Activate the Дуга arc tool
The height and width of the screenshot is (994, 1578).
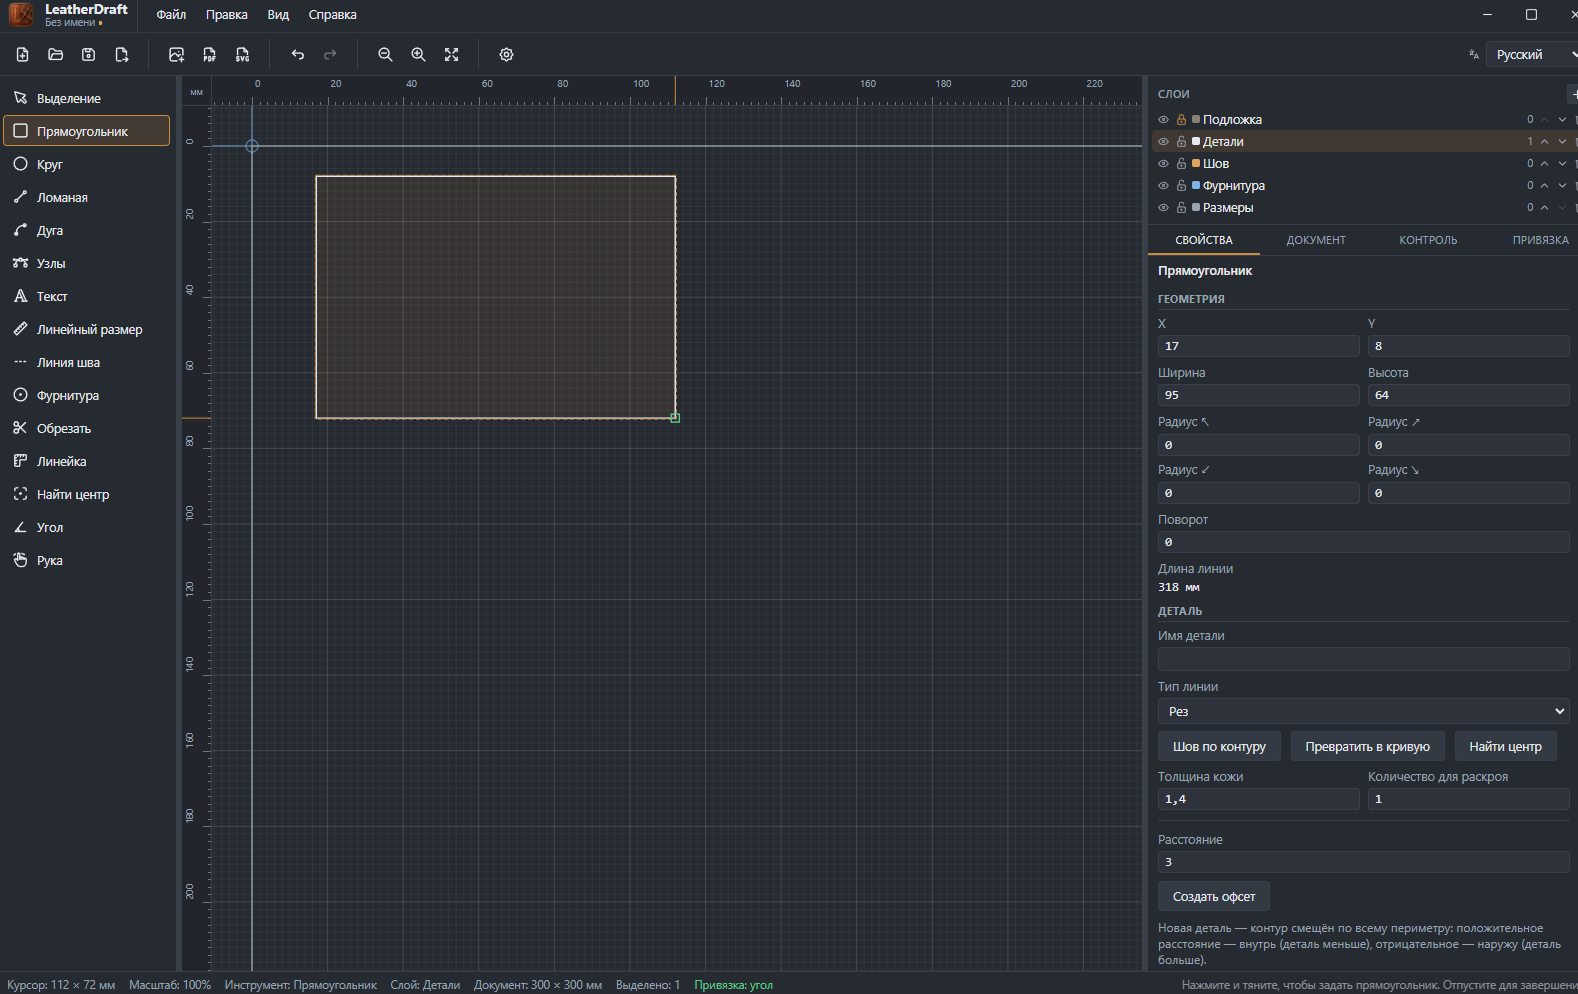87,230
